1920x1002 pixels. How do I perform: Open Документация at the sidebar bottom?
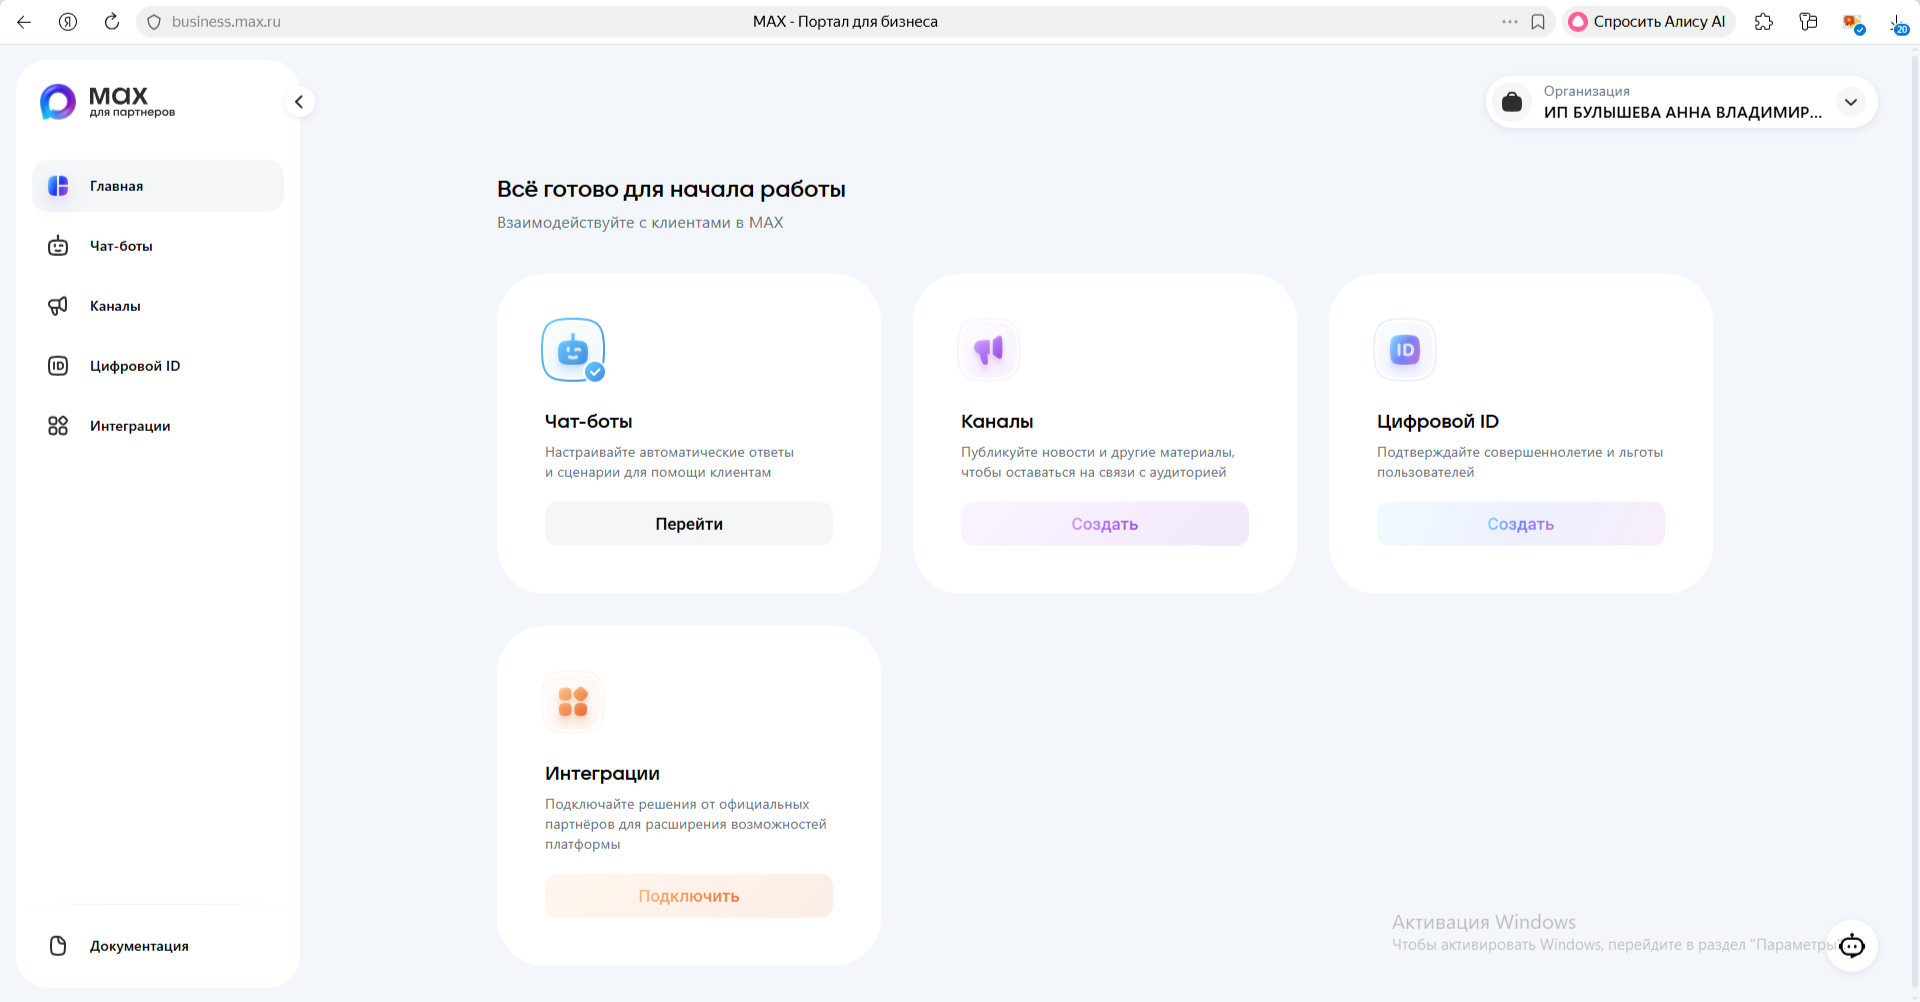pos(158,946)
